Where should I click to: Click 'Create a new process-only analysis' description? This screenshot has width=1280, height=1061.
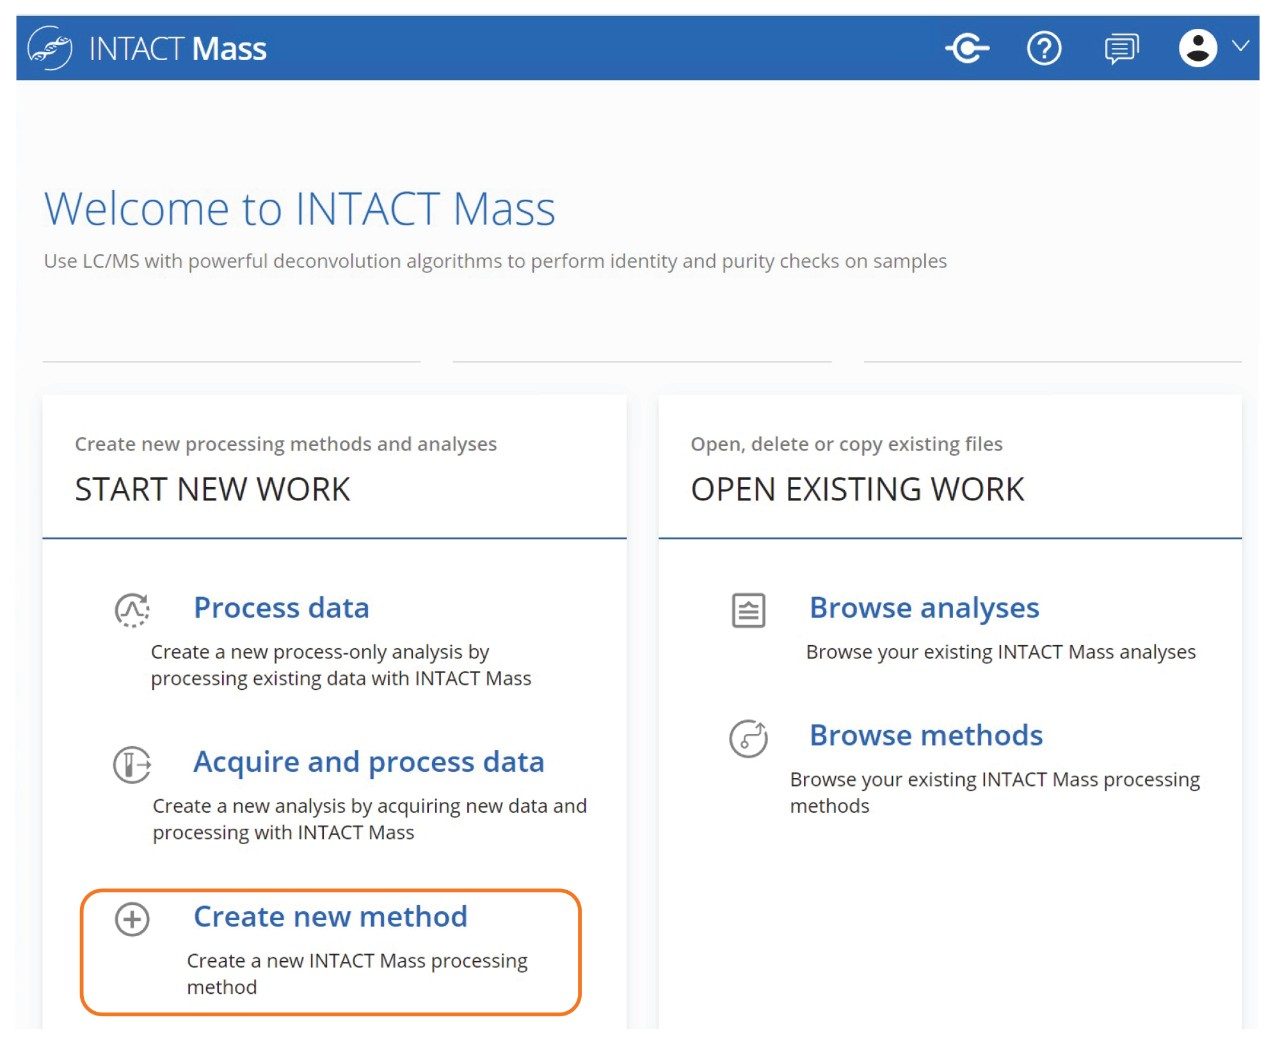tap(341, 665)
